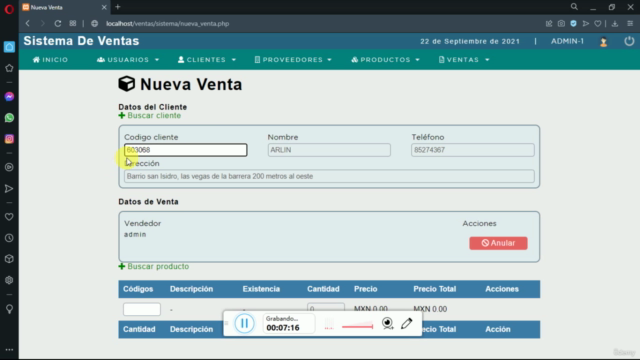Expand the PROVEEDORES dropdown menu
The width and height of the screenshot is (640, 360).
coord(293,60)
